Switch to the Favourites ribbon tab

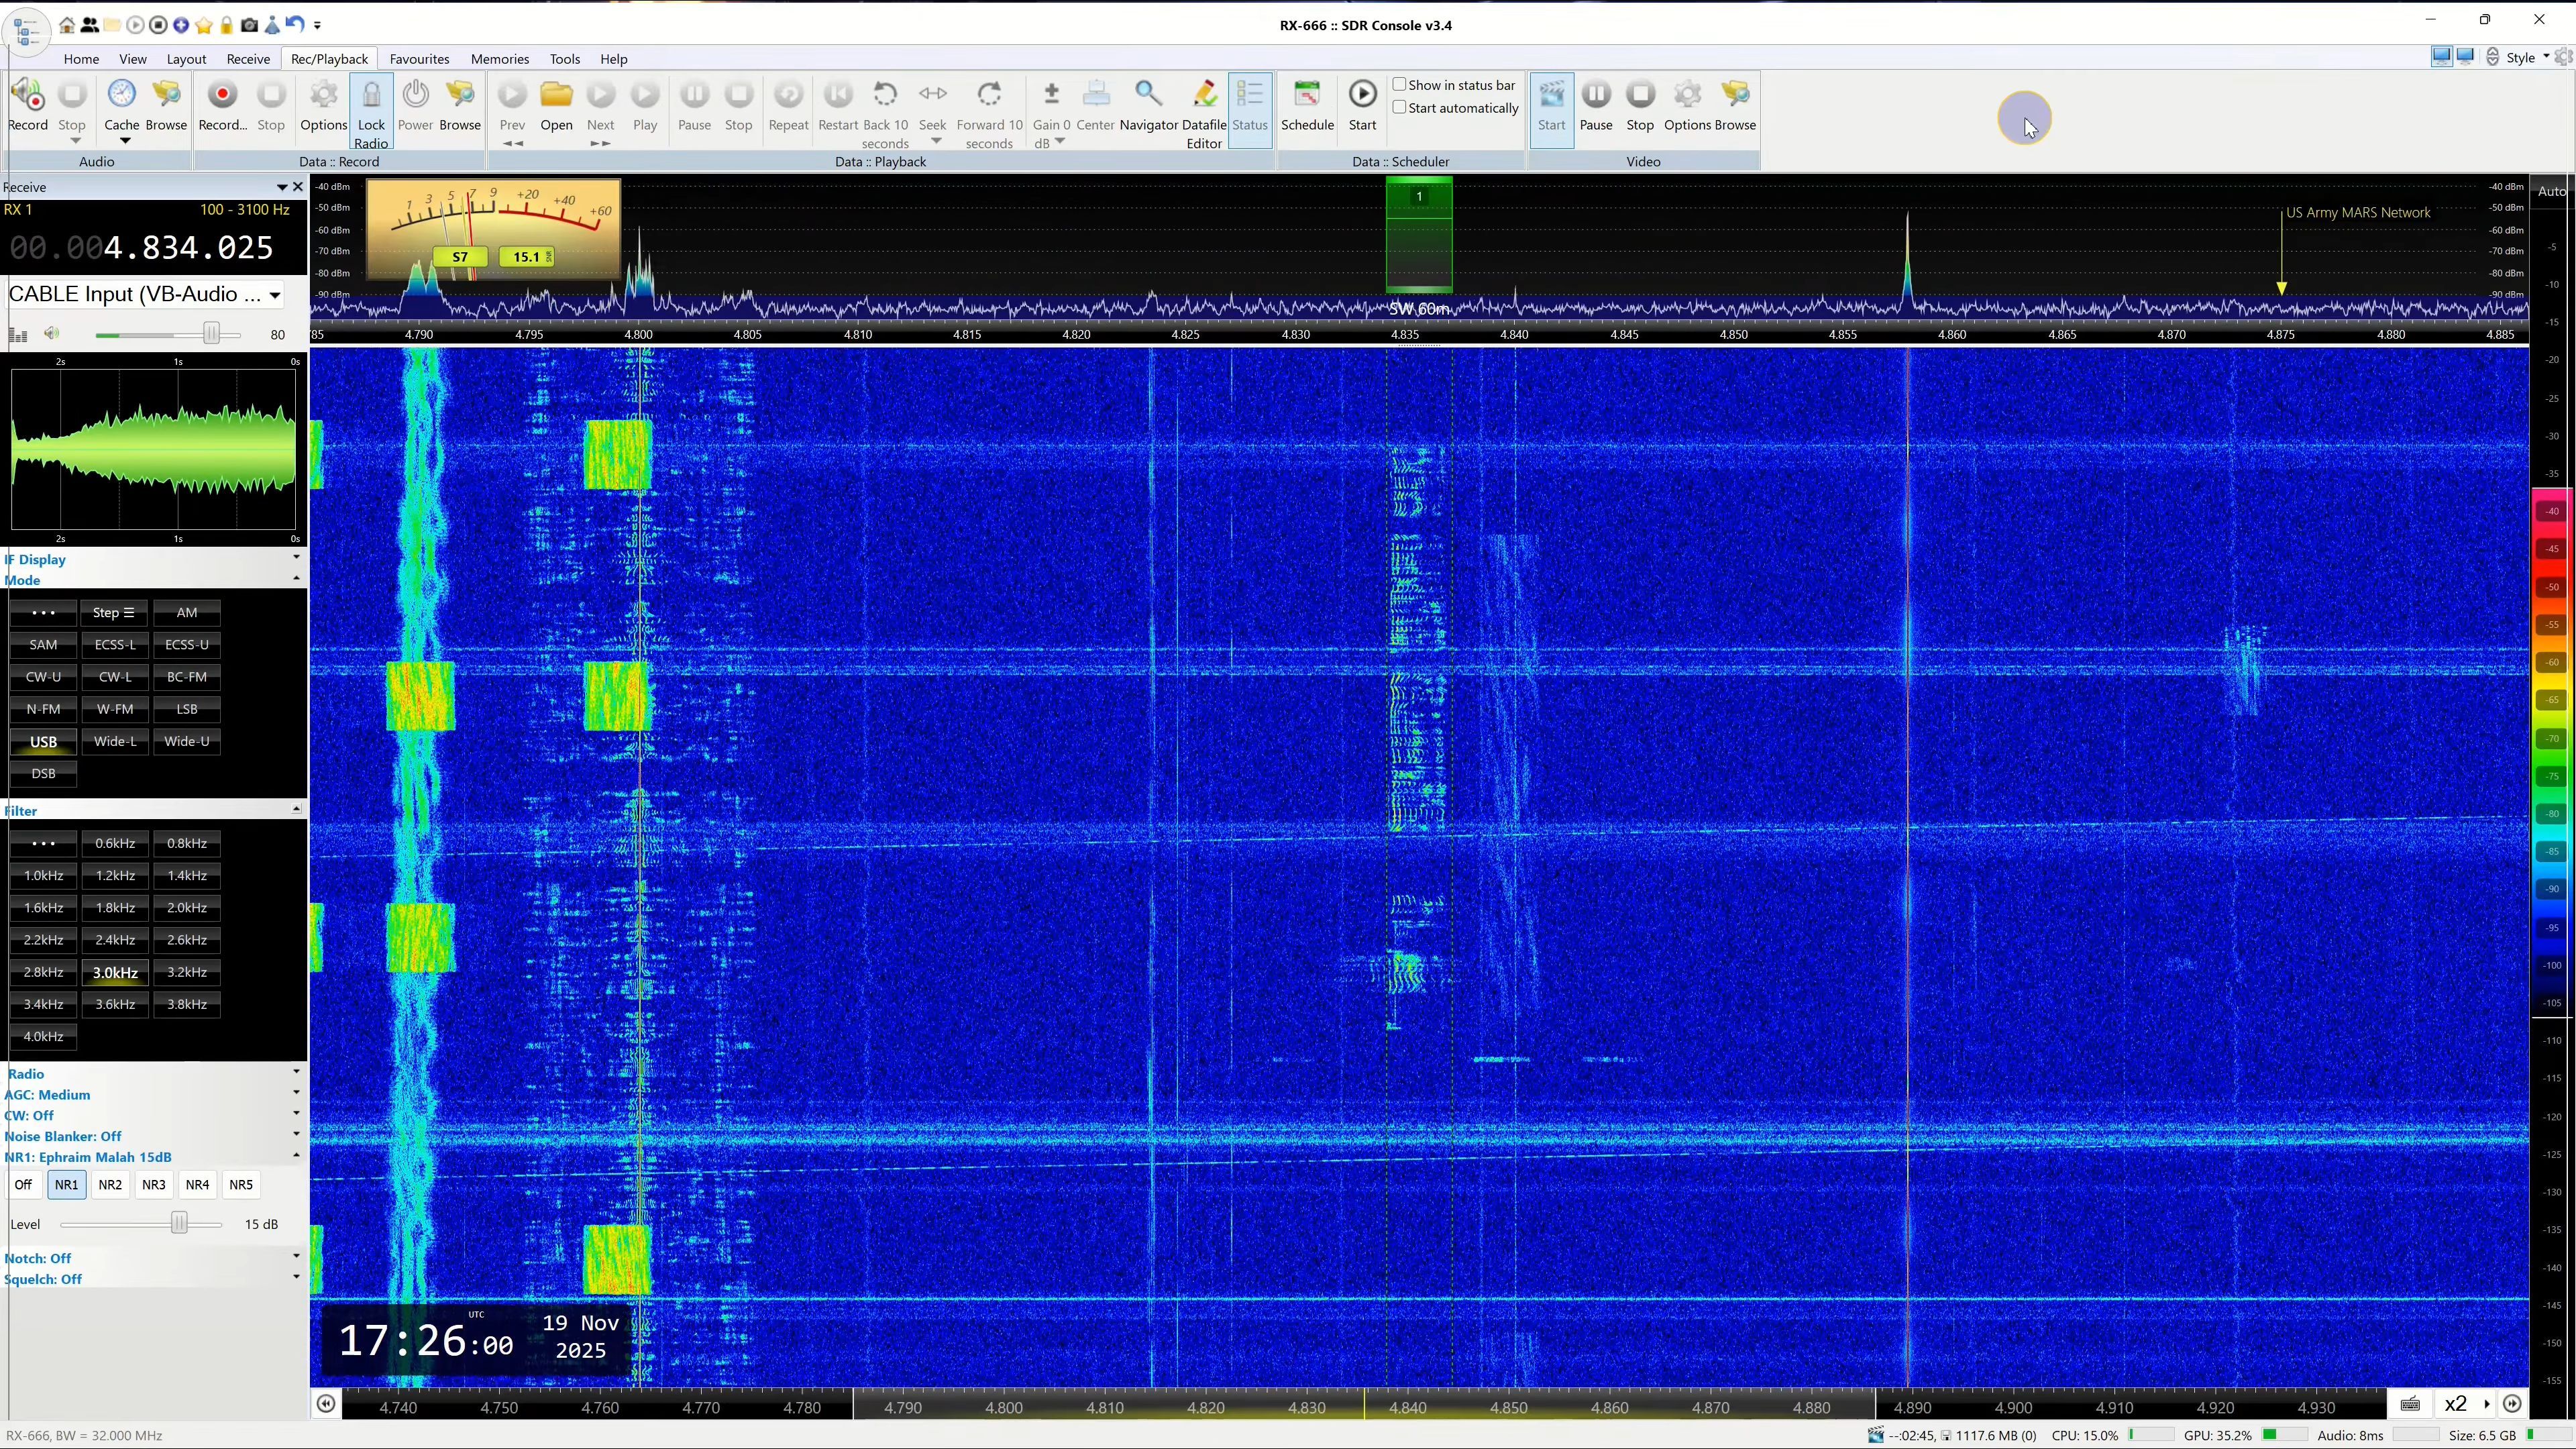pos(419,59)
